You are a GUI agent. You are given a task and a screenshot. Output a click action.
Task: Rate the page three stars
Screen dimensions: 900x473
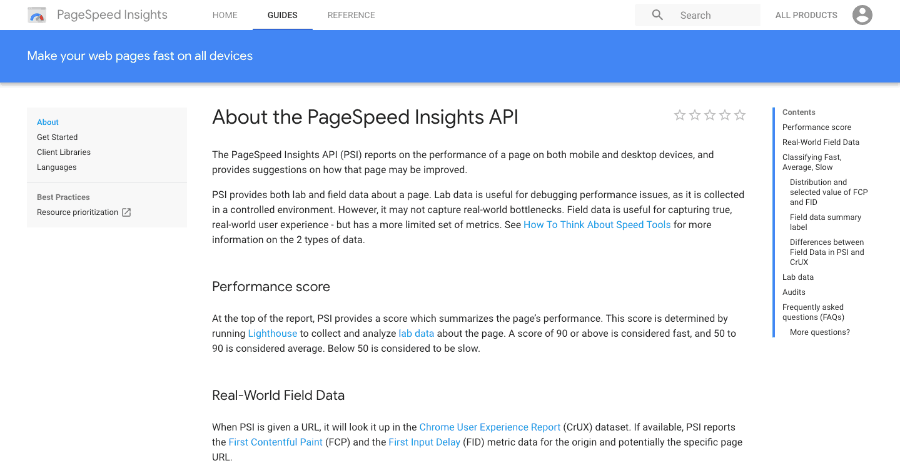pos(710,115)
